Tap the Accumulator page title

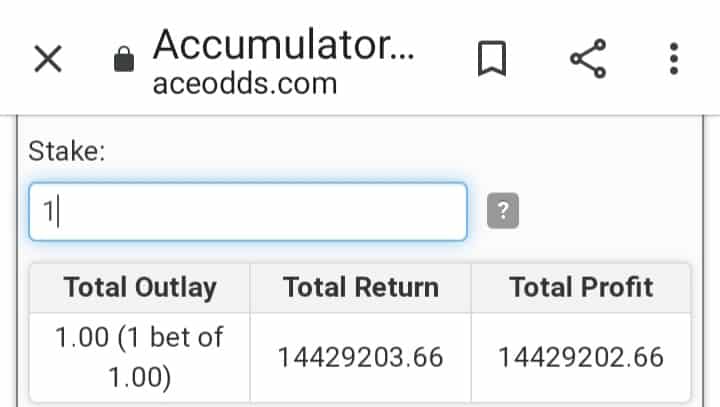click(x=284, y=45)
